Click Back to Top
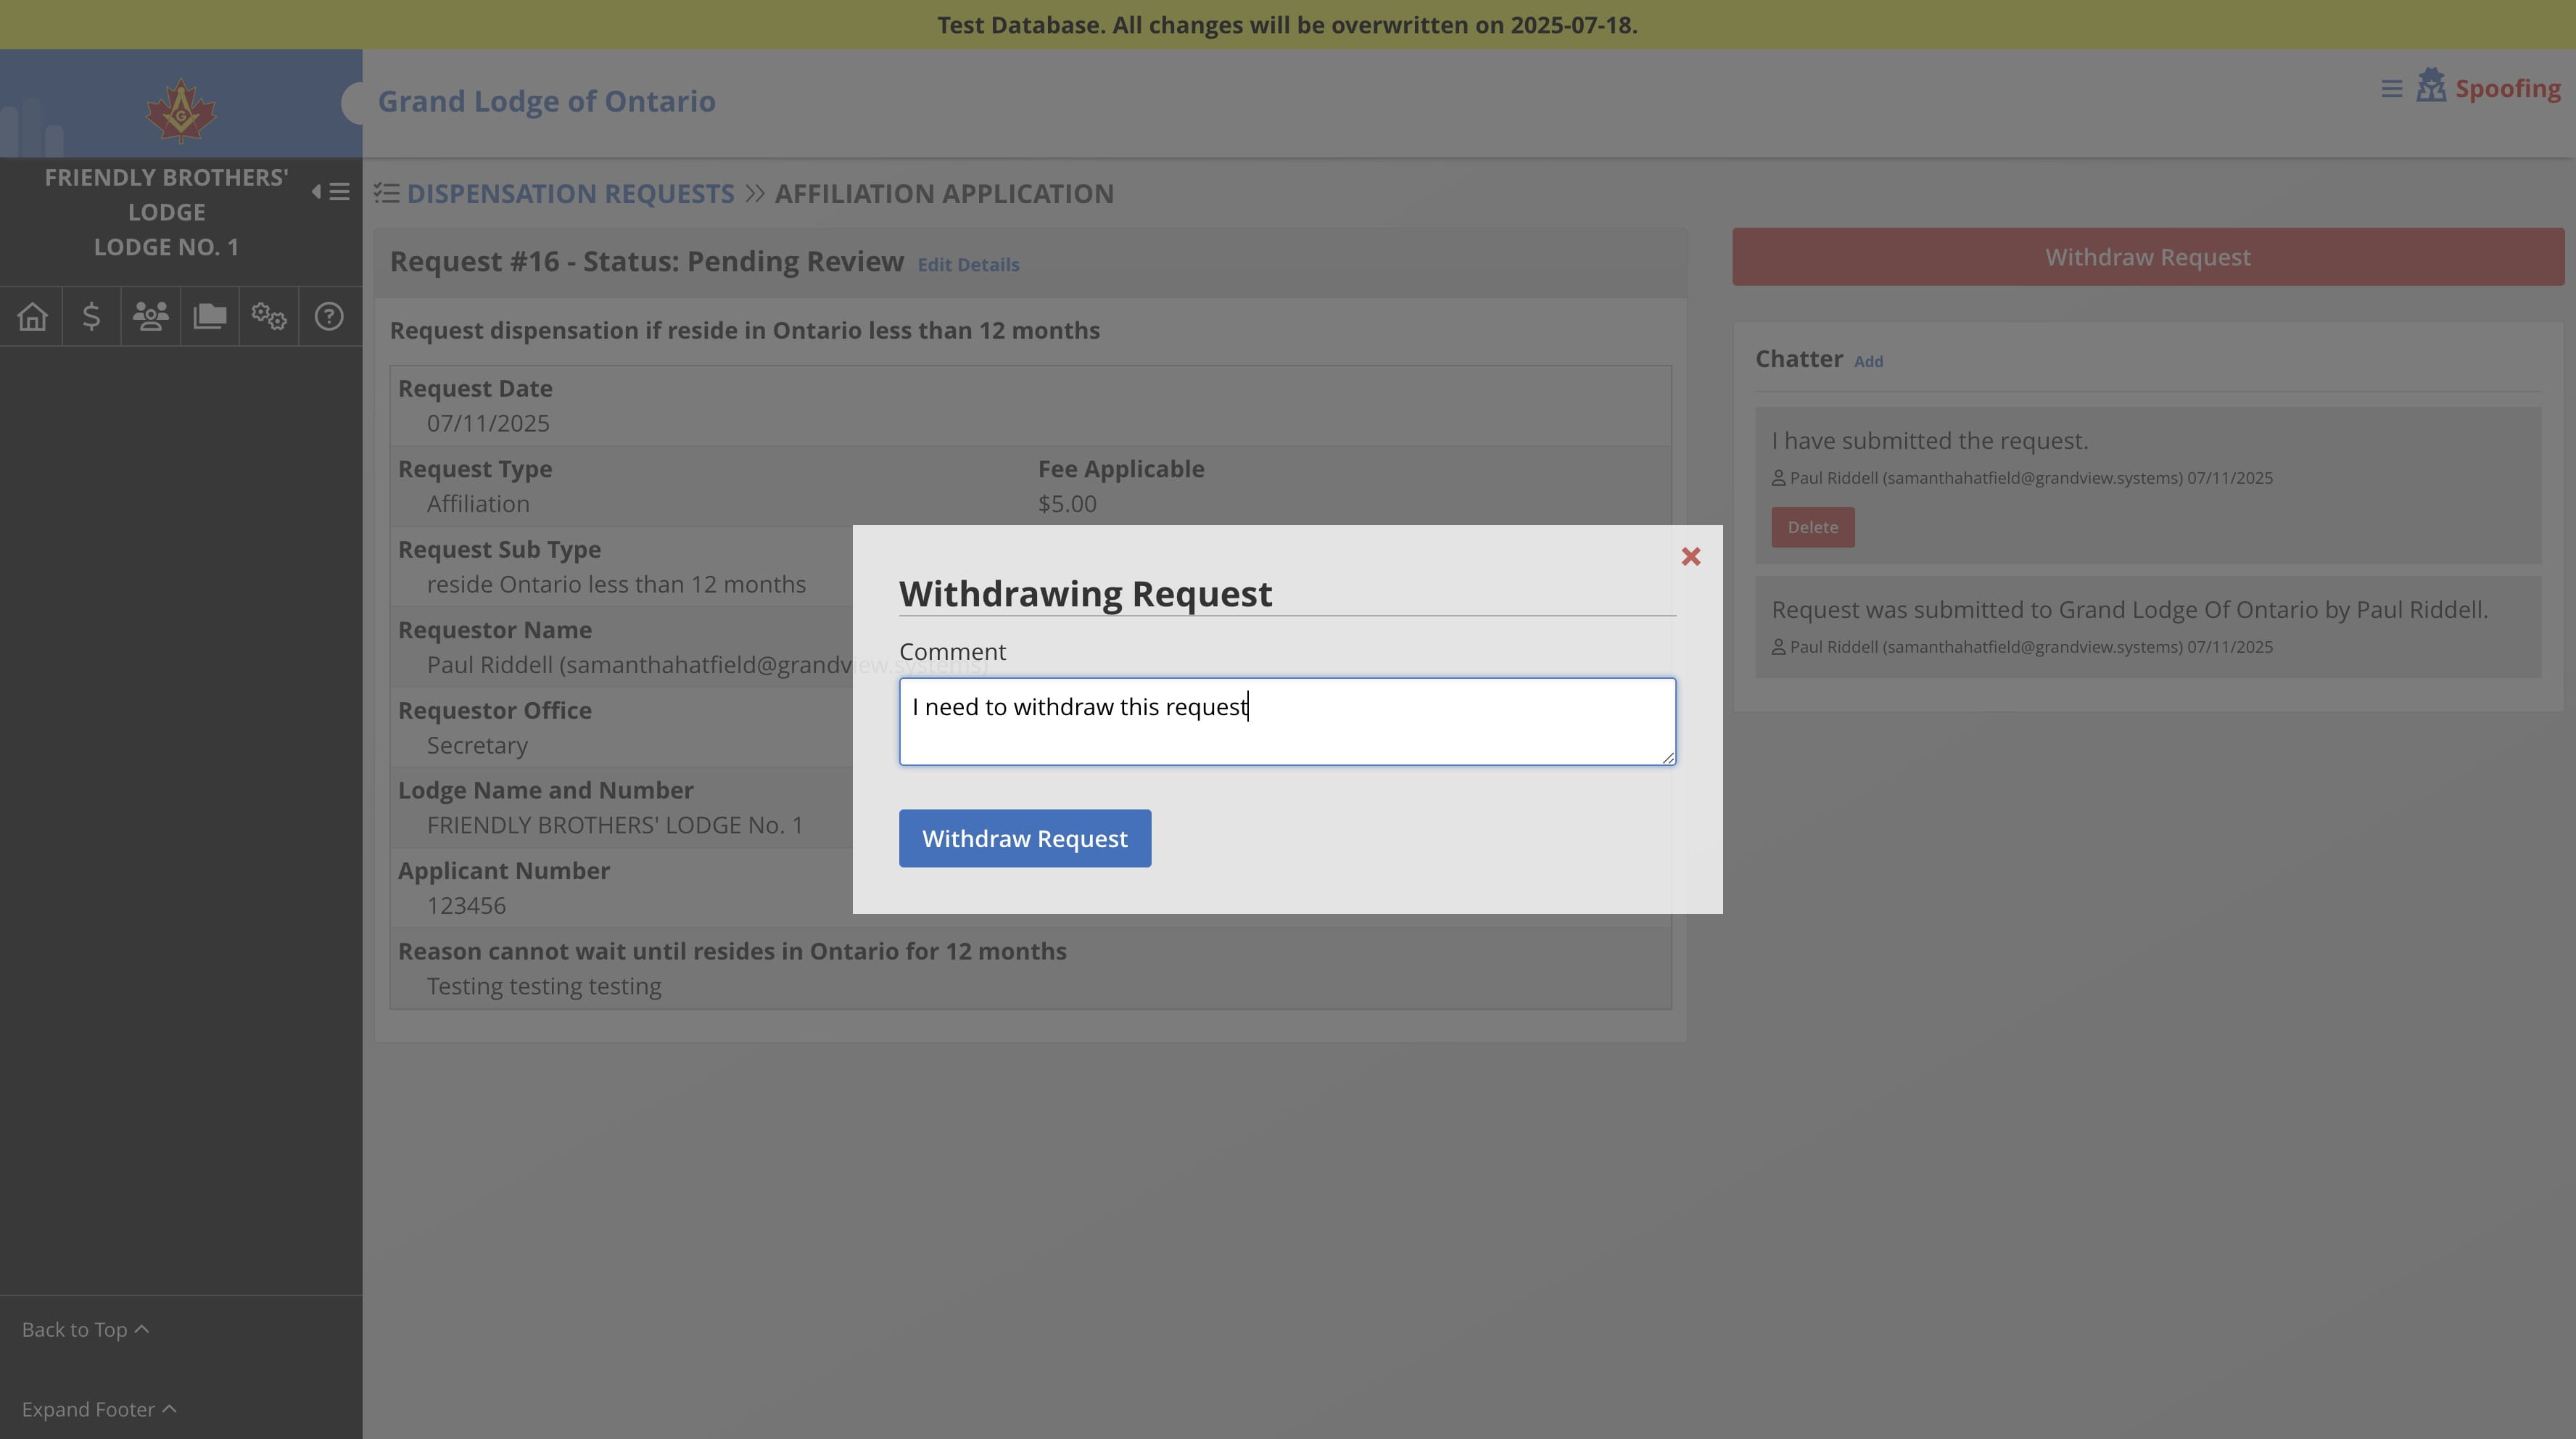The image size is (2576, 1439). tap(85, 1330)
